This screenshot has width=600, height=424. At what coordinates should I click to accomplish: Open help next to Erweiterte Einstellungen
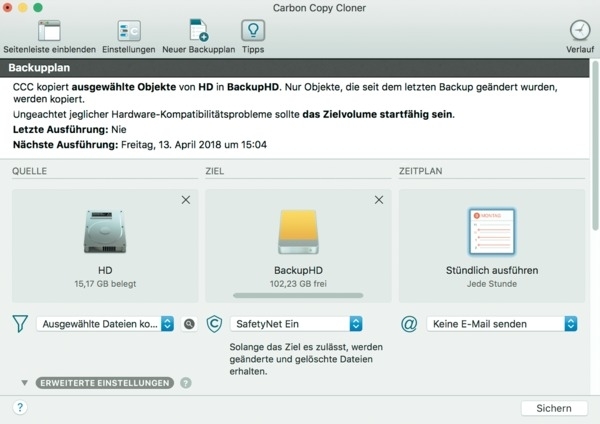click(186, 383)
